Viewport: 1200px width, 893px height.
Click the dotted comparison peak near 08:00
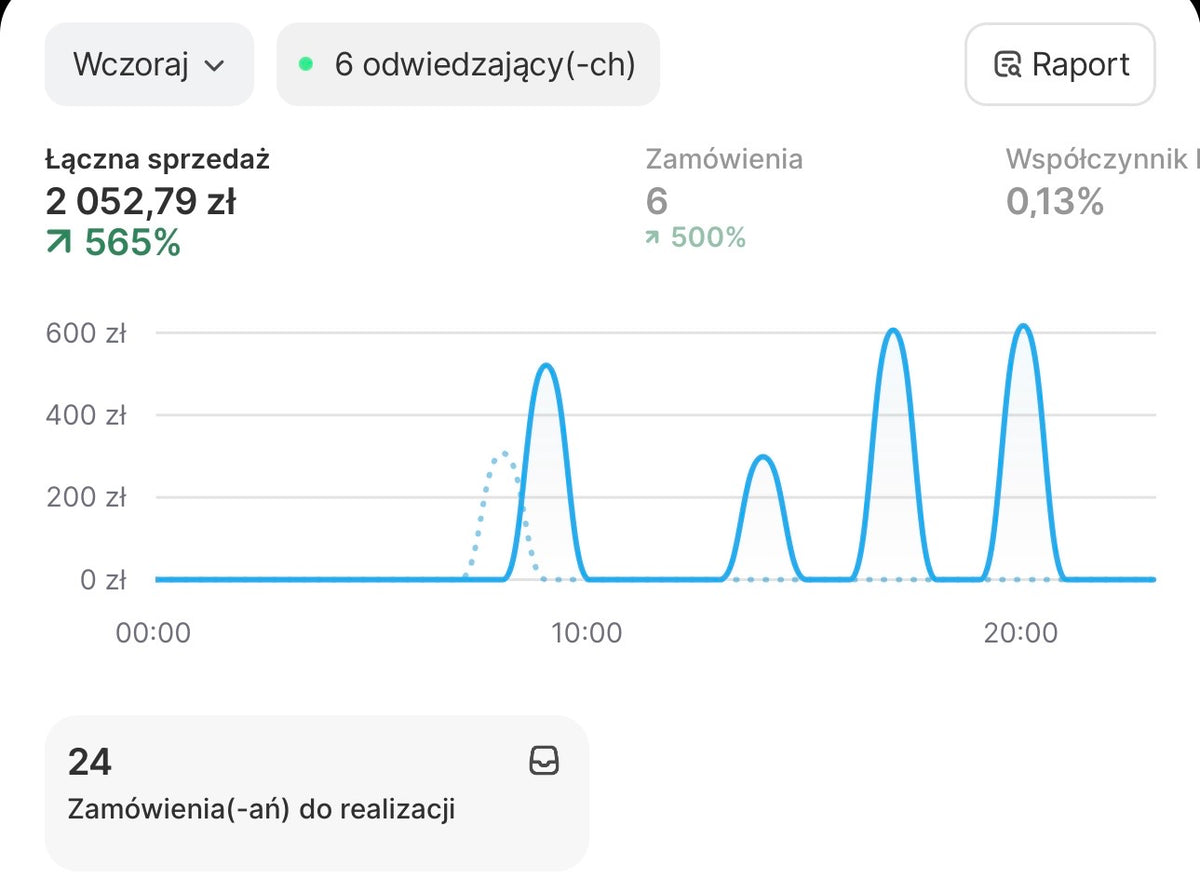[x=504, y=455]
